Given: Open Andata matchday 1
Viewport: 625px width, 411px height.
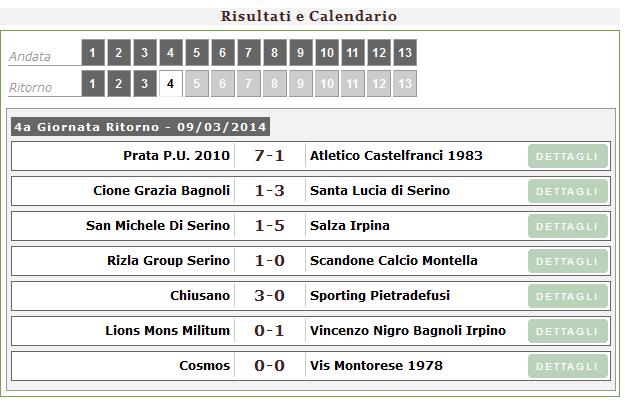Looking at the screenshot, I should [x=92, y=53].
